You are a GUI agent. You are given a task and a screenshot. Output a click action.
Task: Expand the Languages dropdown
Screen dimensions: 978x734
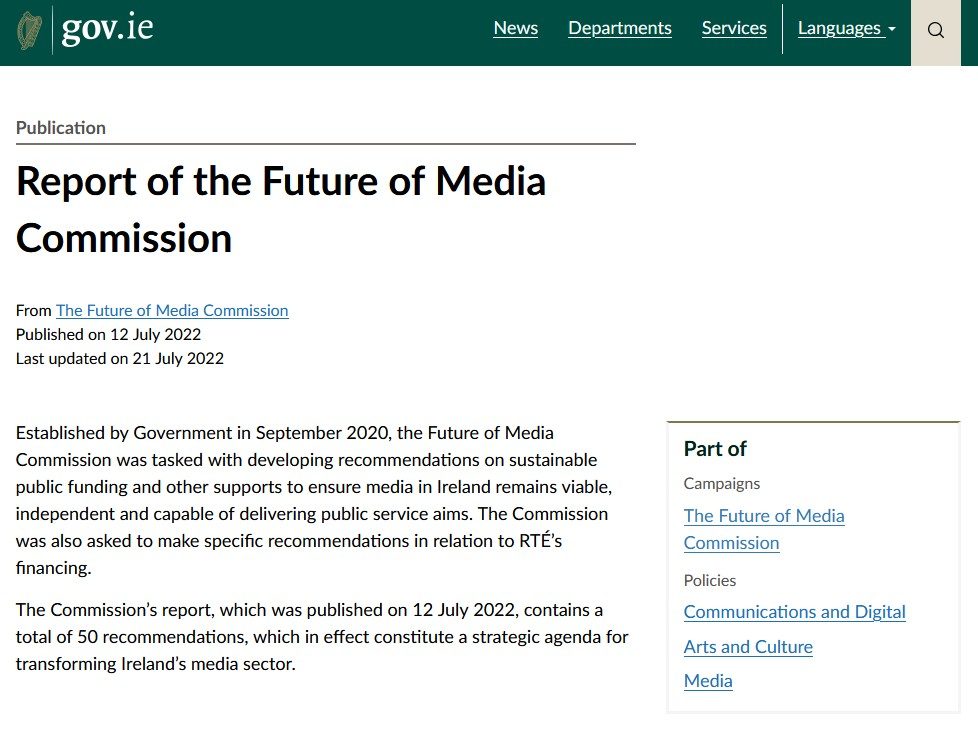(x=840, y=28)
